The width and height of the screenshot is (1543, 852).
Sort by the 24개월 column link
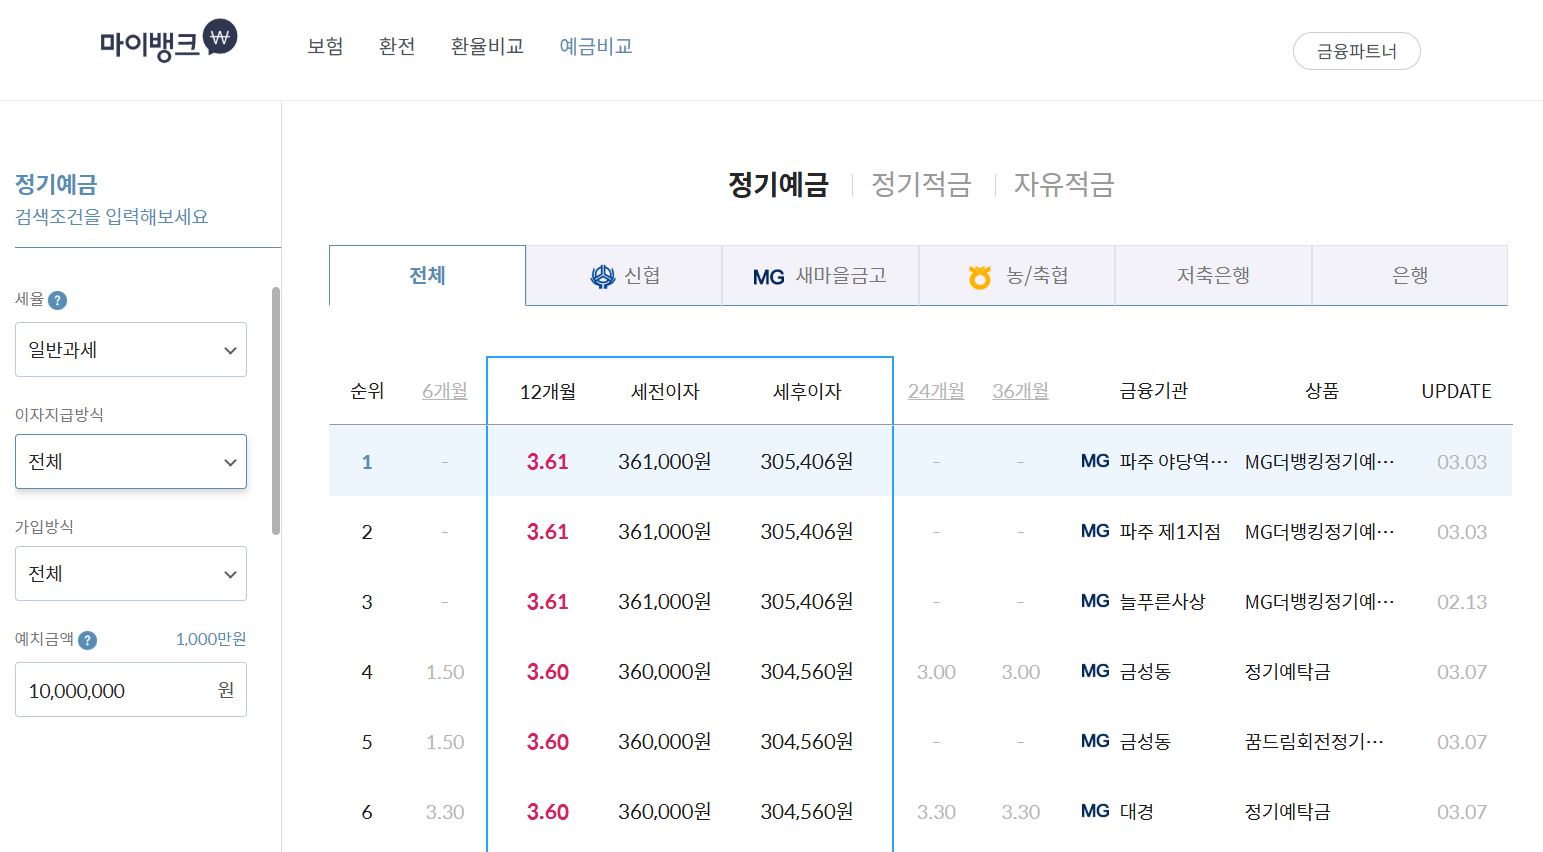tap(936, 391)
